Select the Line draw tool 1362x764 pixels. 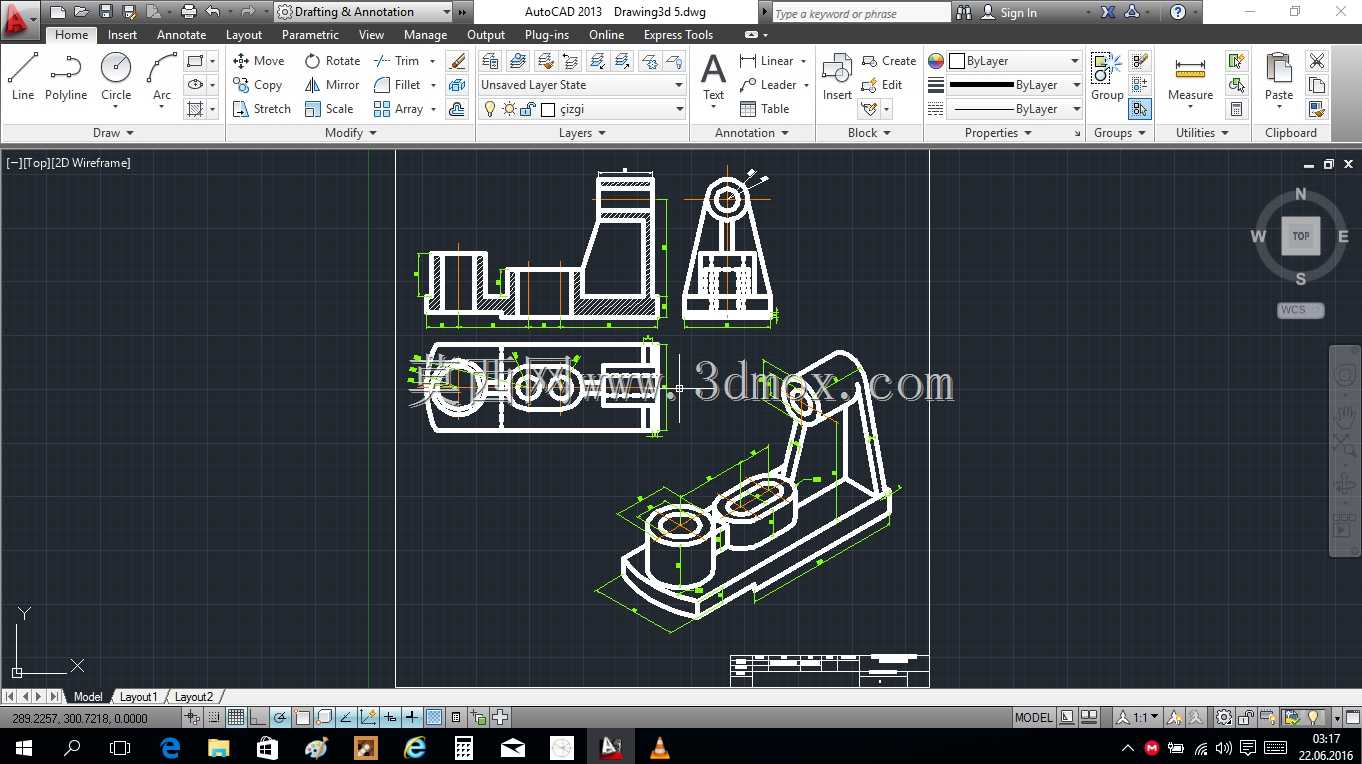pyautogui.click(x=23, y=77)
